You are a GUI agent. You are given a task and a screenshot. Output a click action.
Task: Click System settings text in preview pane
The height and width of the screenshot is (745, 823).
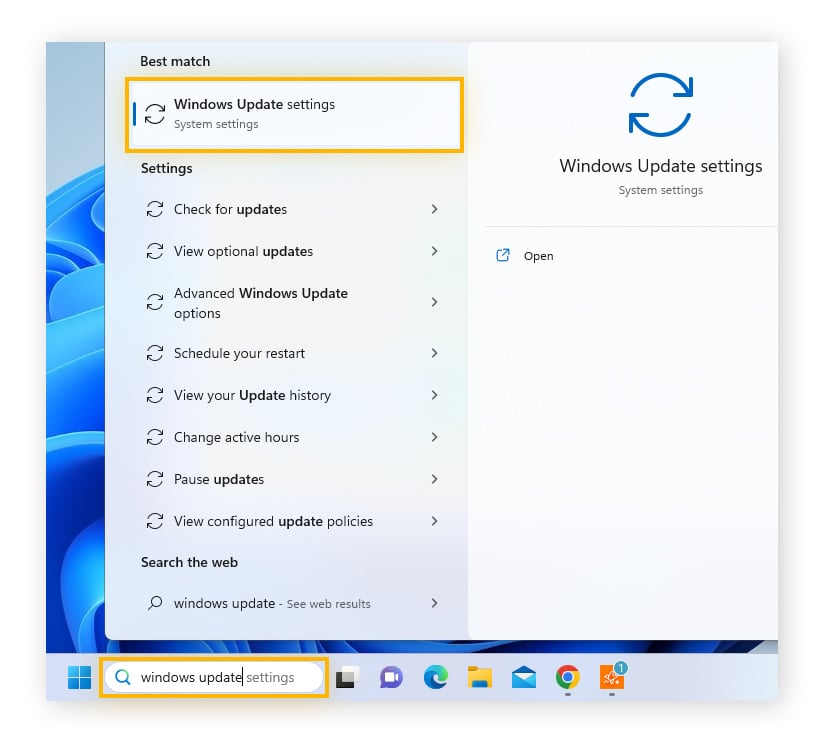tap(660, 190)
